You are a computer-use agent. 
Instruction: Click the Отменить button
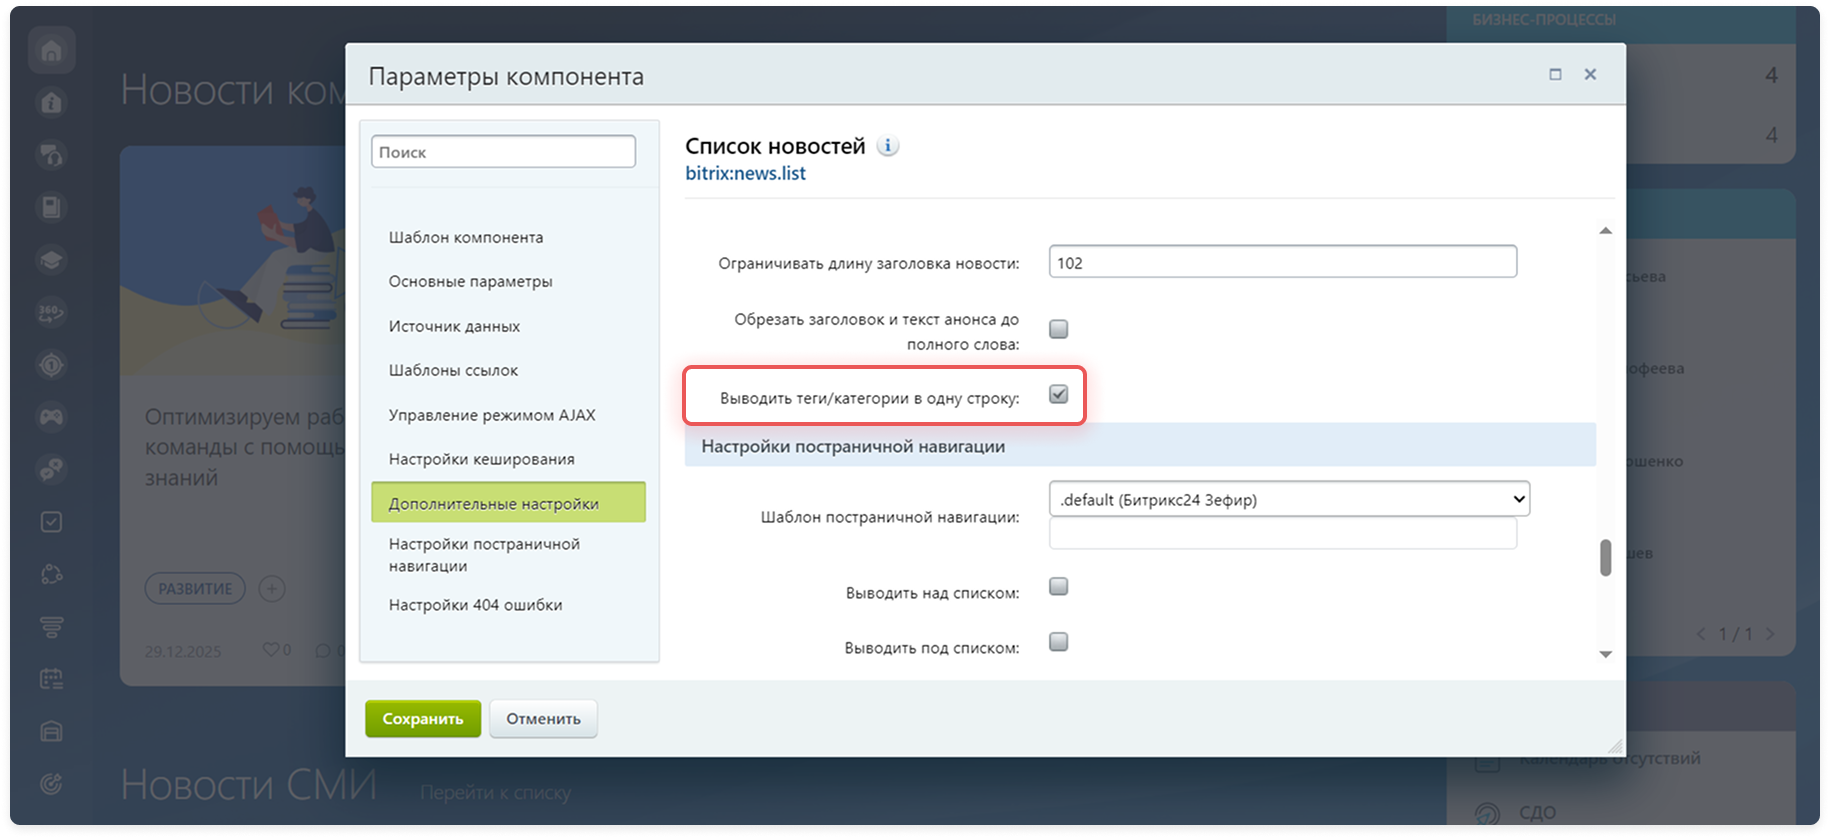(543, 718)
